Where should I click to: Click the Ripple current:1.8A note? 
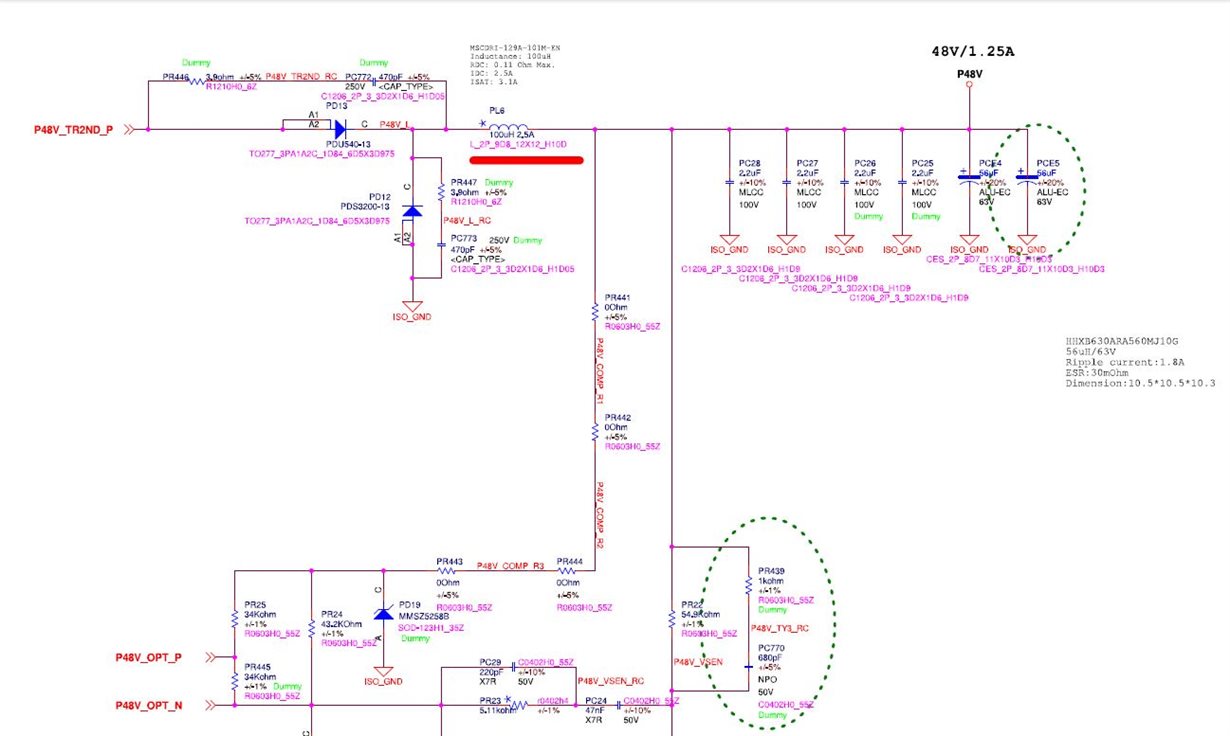pos(1126,363)
